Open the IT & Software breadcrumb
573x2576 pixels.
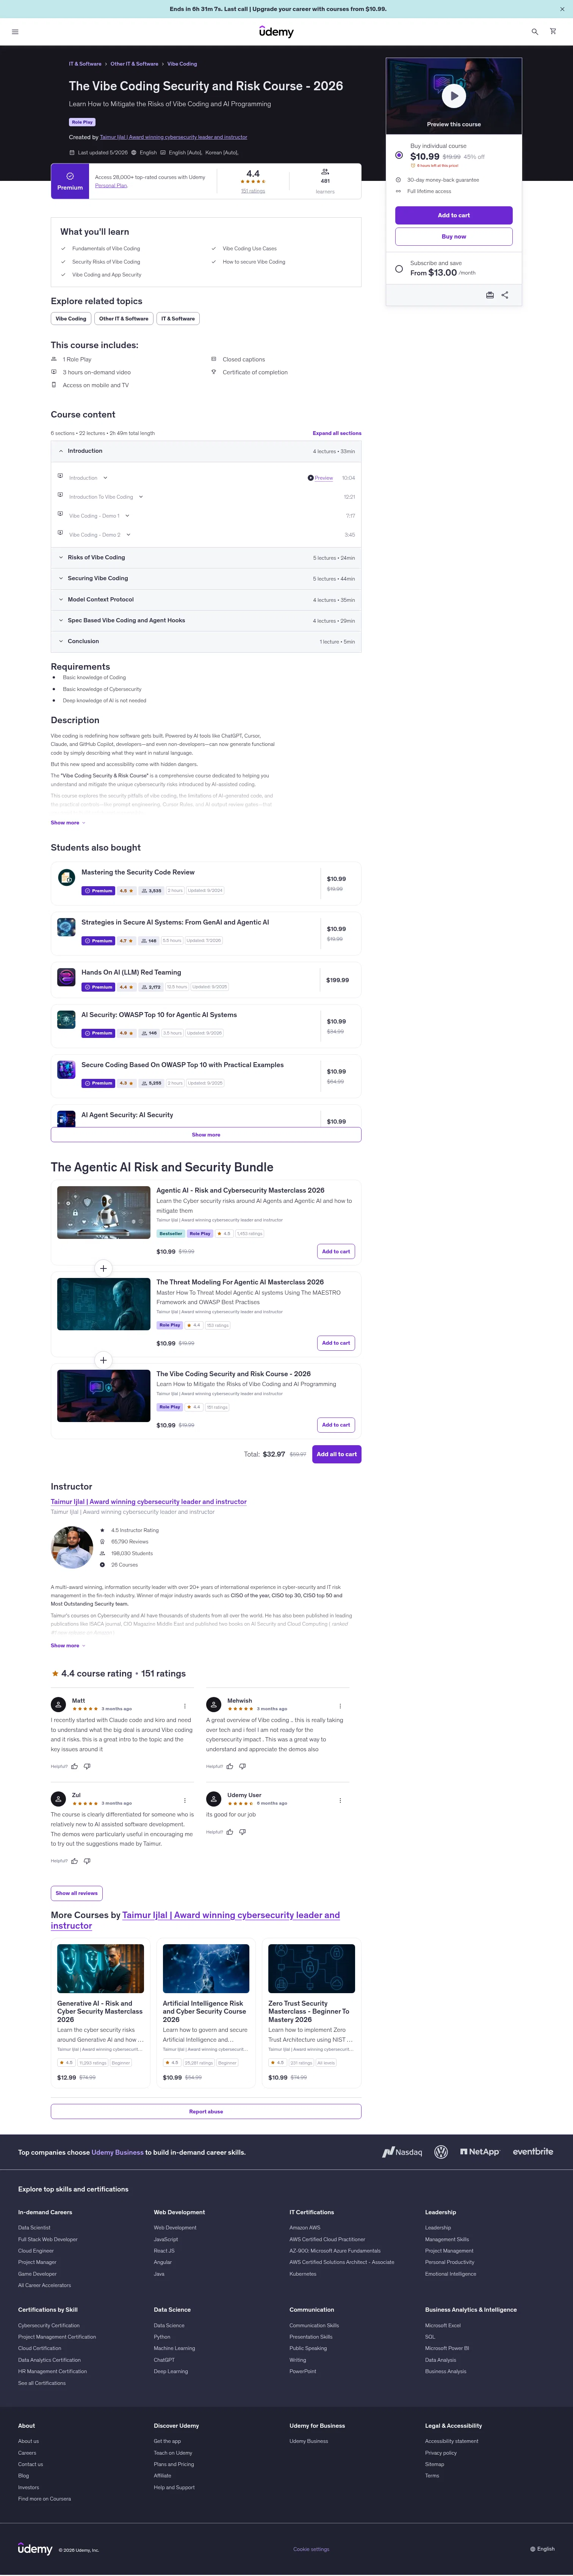tap(85, 64)
